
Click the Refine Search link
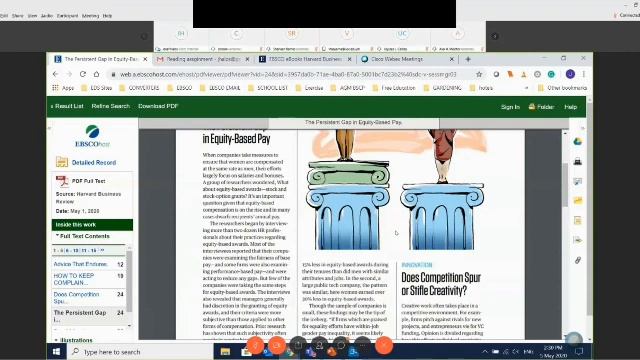click(111, 106)
